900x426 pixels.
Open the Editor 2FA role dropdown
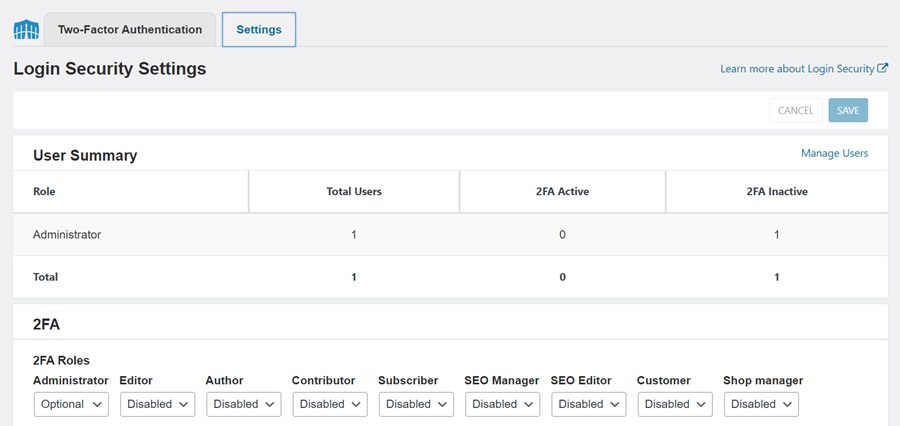coord(158,404)
